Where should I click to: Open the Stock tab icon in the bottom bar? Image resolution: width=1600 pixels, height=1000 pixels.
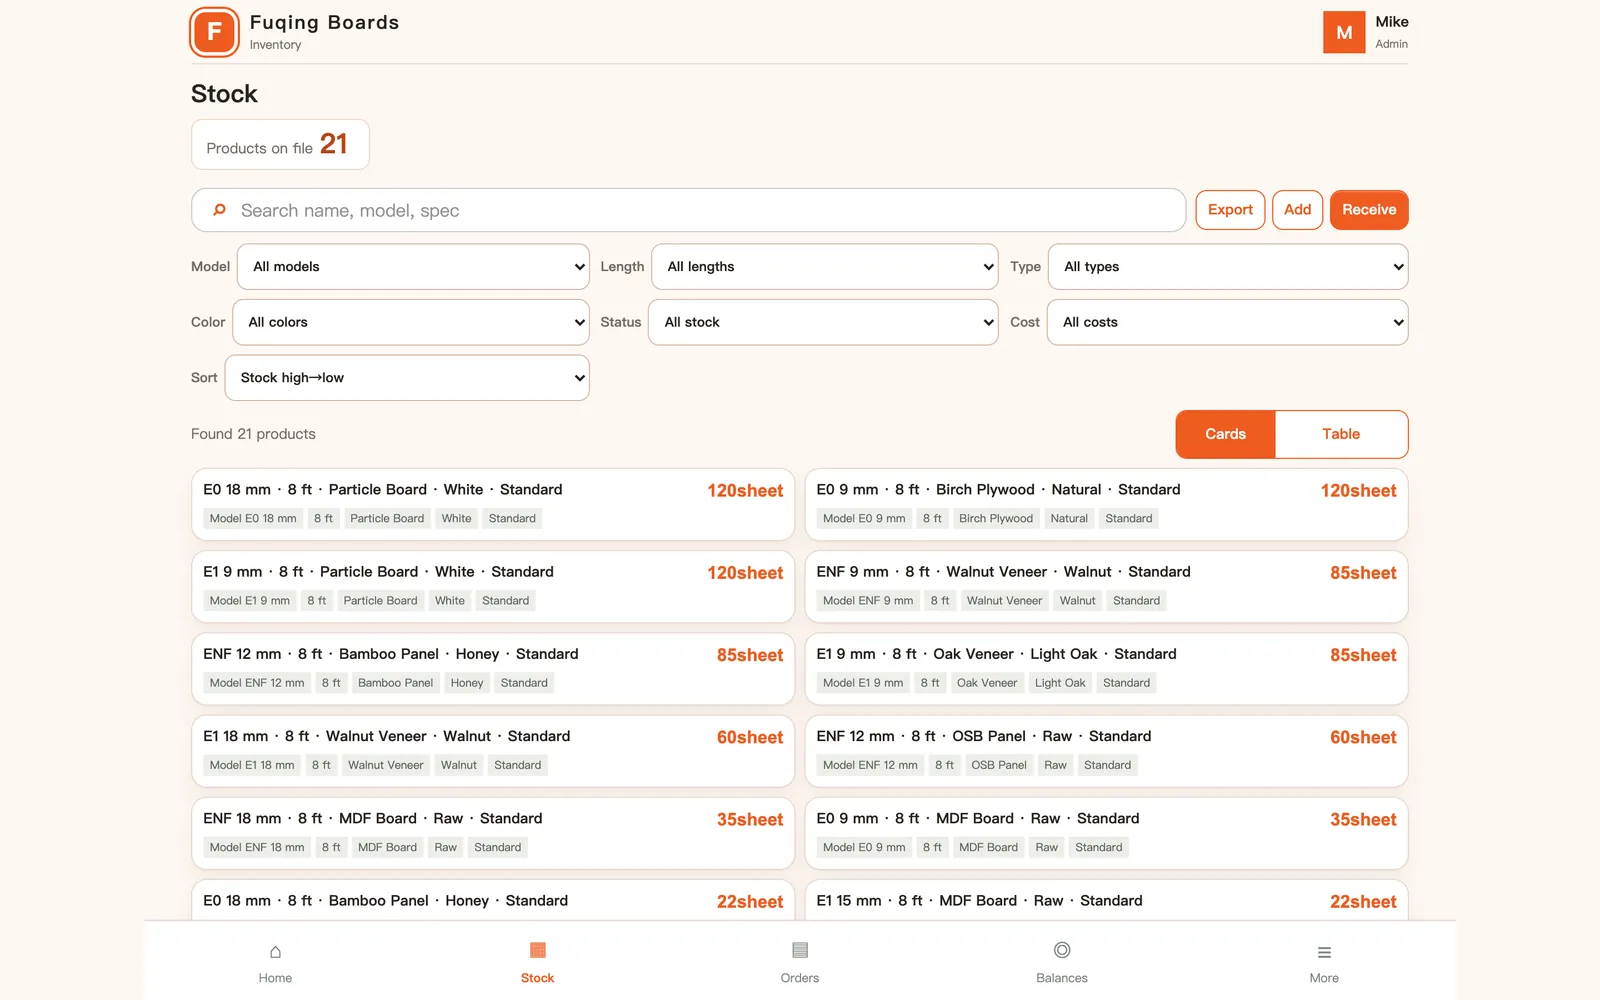point(537,950)
